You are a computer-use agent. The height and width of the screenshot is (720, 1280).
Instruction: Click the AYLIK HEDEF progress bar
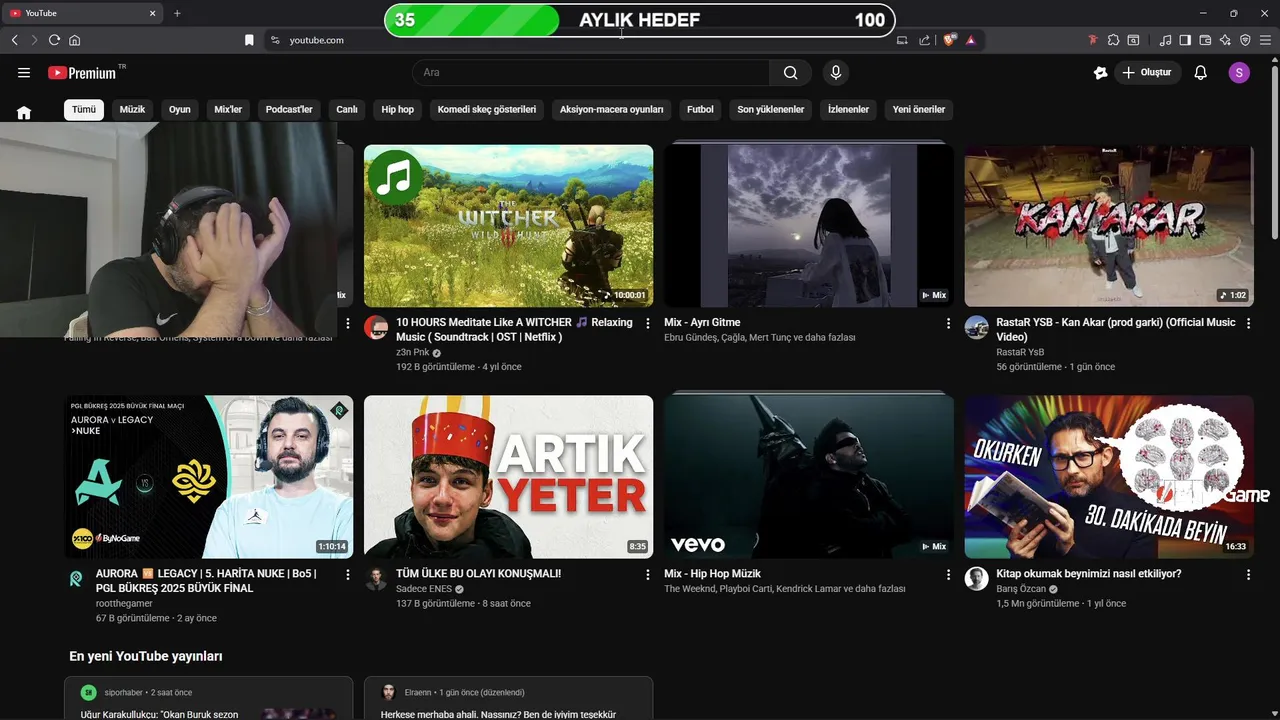click(x=640, y=20)
